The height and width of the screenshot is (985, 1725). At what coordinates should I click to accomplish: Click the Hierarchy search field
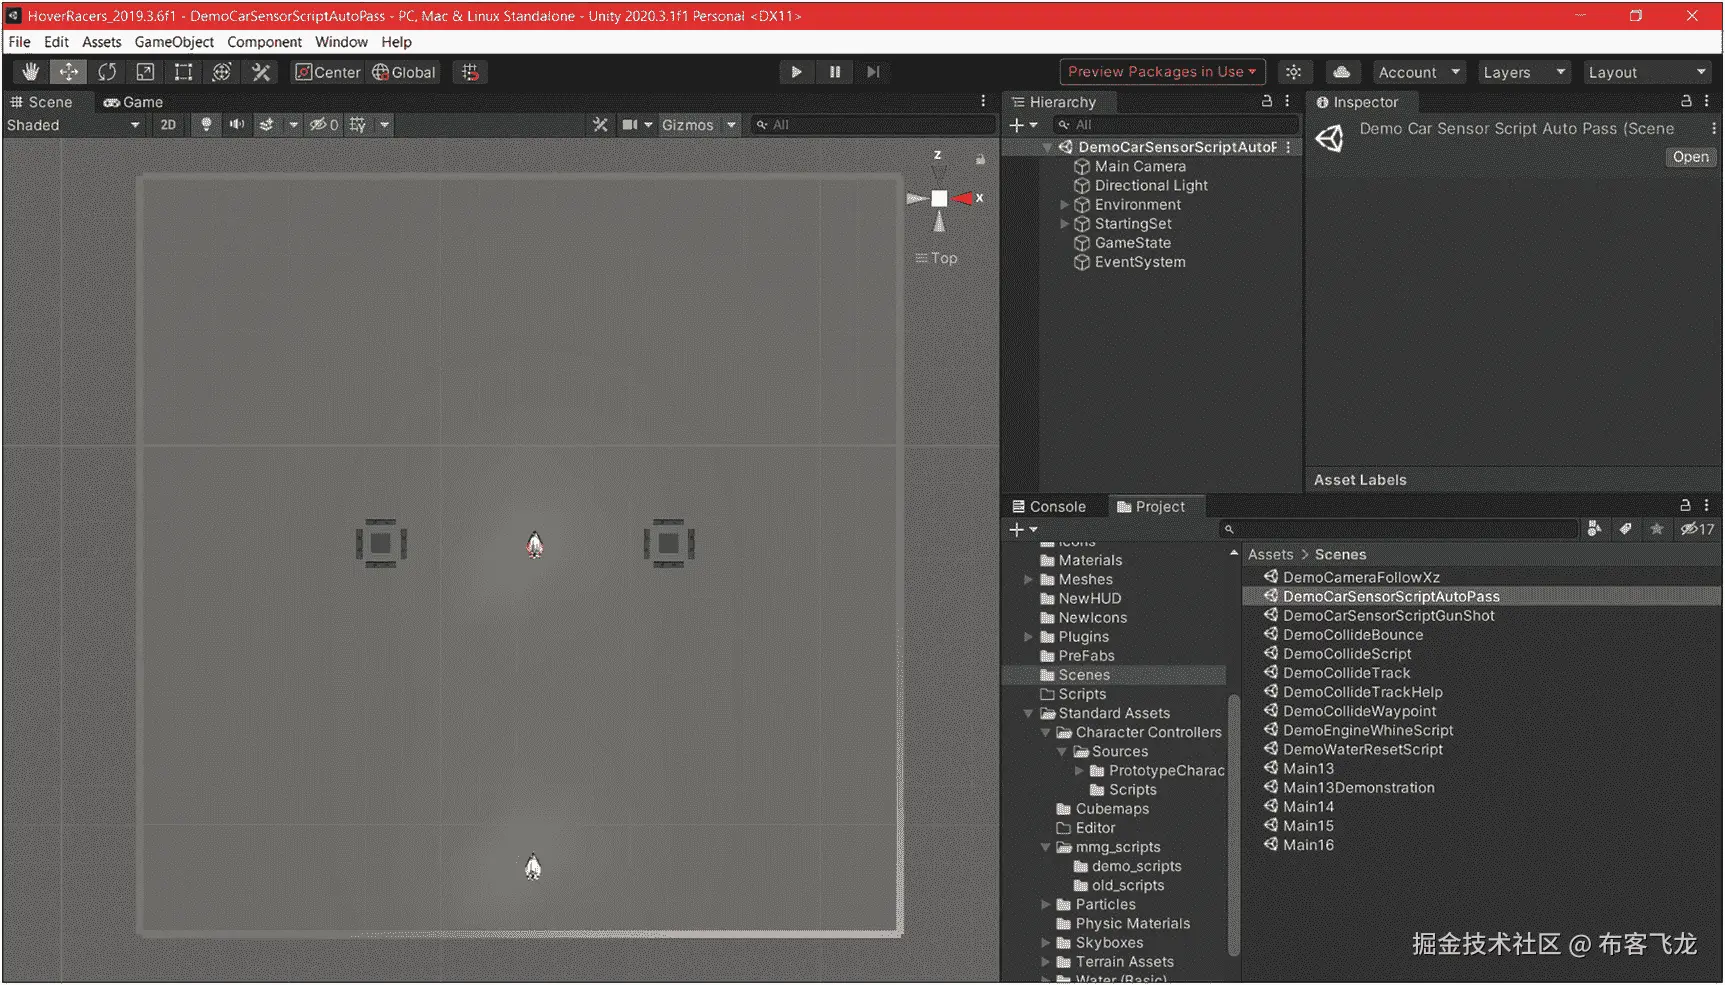pyautogui.click(x=1176, y=125)
